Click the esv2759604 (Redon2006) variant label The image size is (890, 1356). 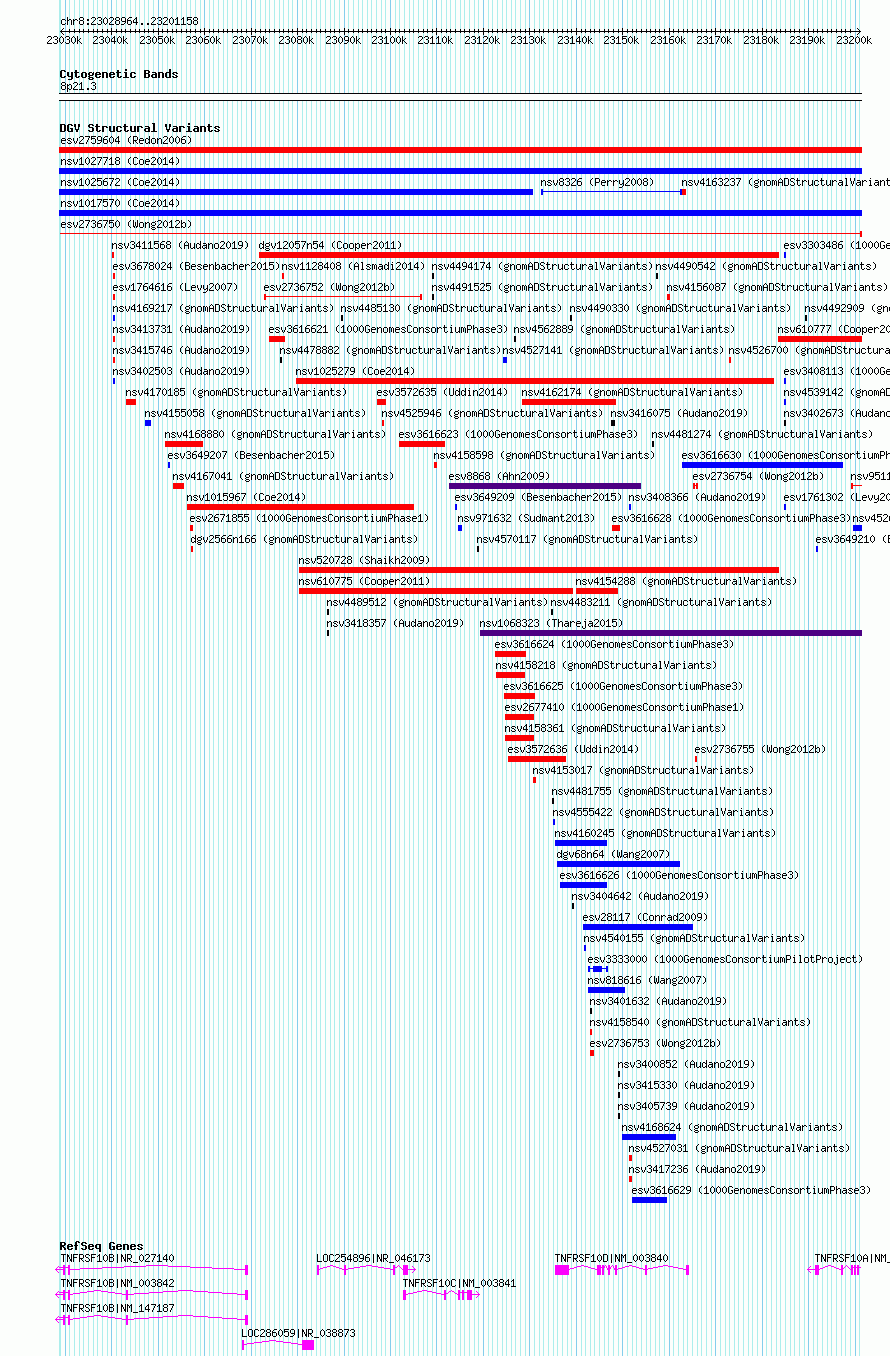(125, 140)
